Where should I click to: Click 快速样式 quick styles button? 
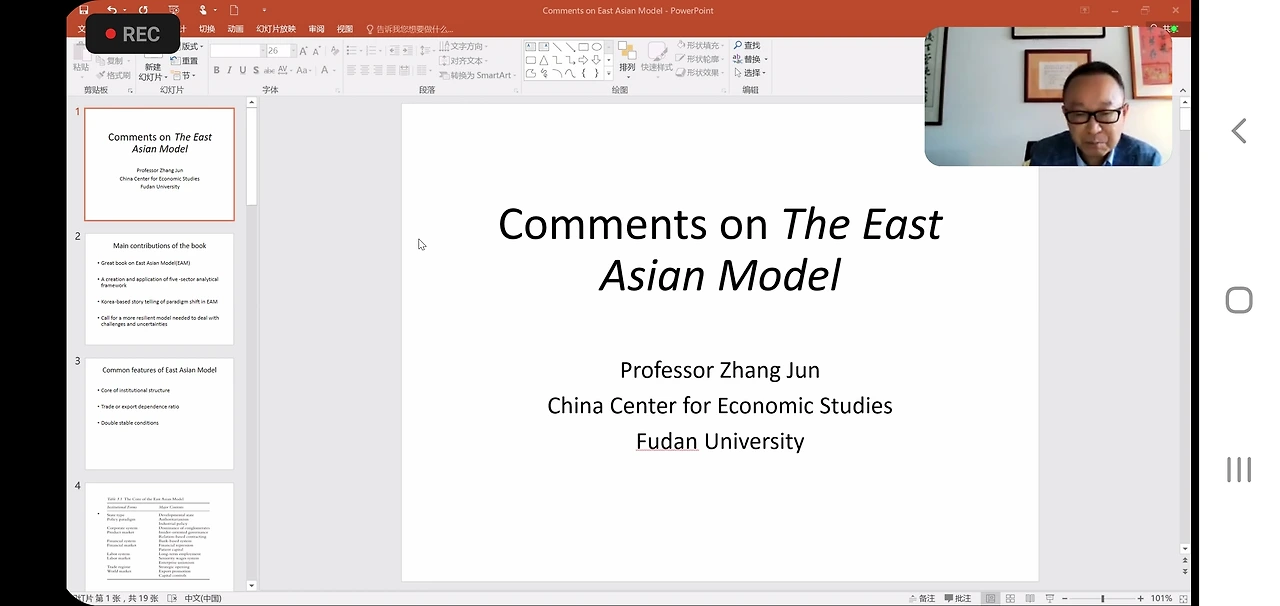click(x=657, y=58)
